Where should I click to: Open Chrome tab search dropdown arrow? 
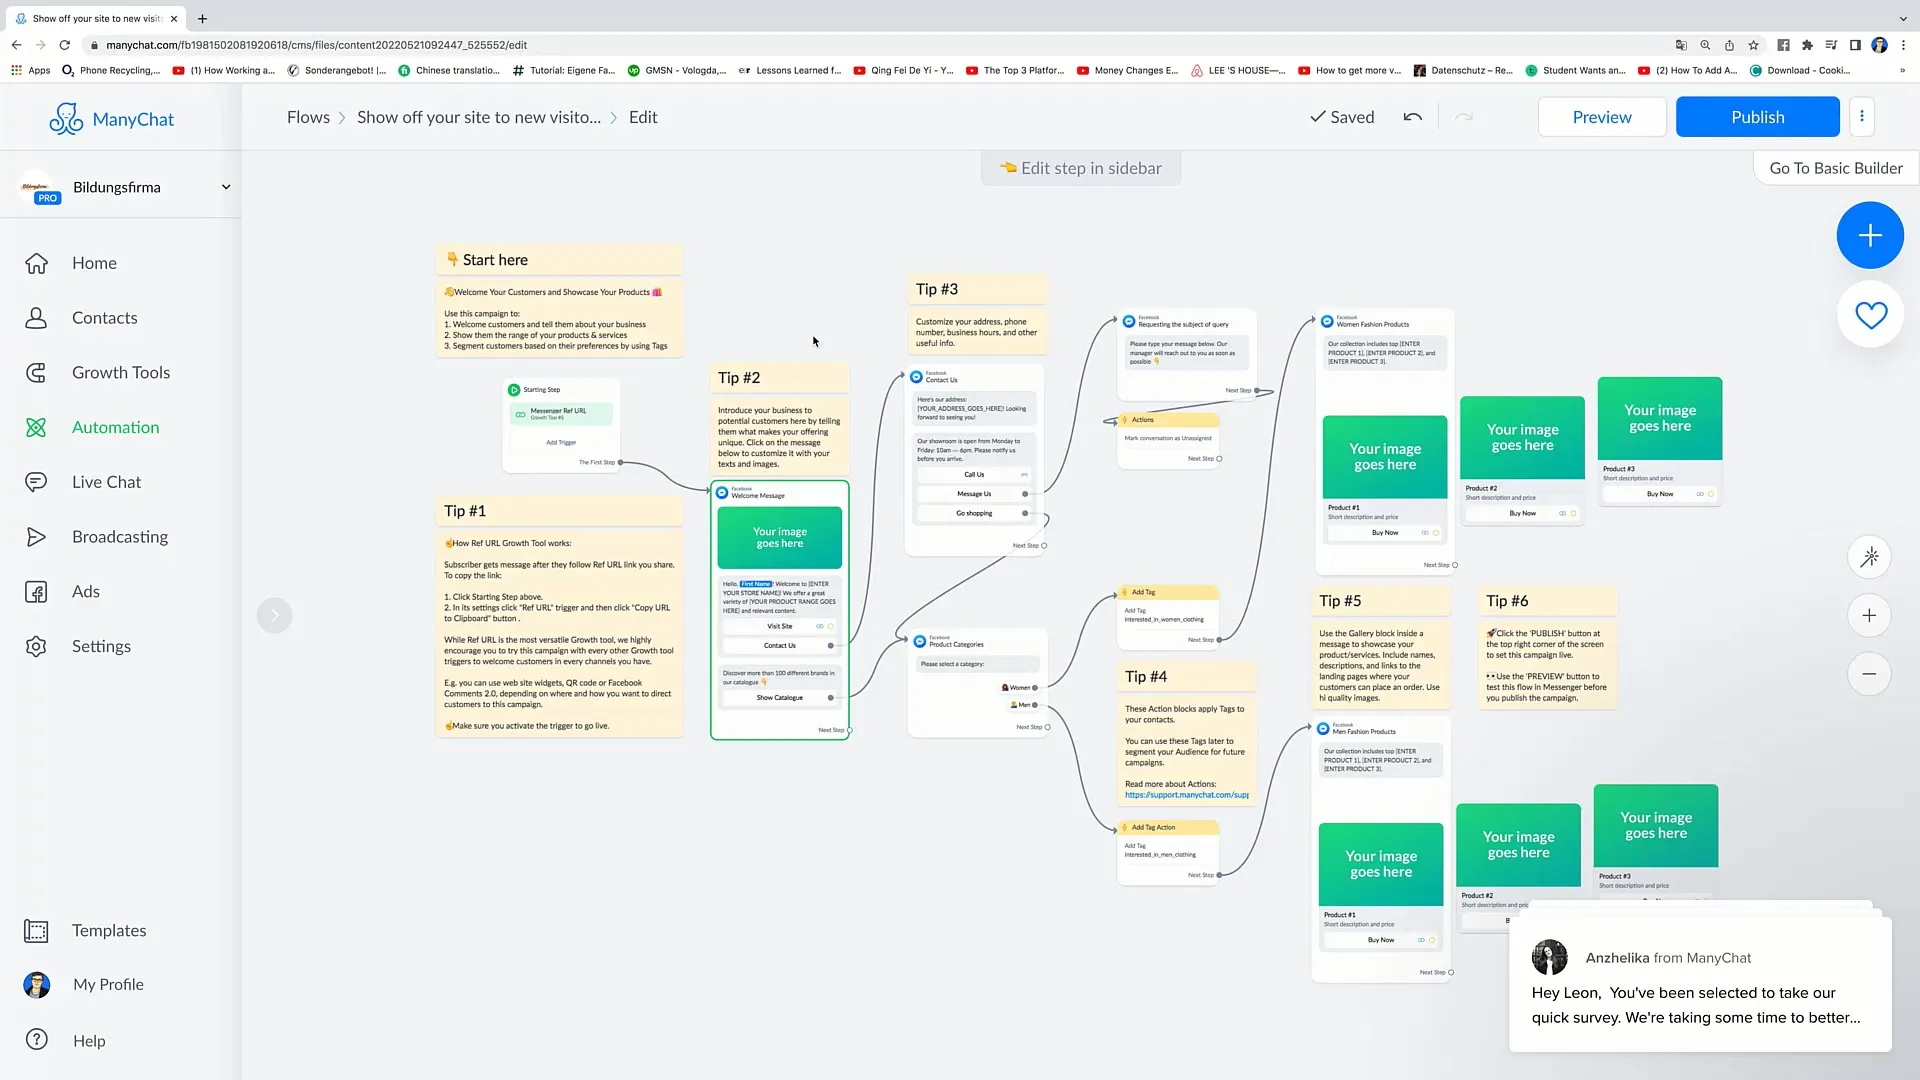coord(1903,18)
